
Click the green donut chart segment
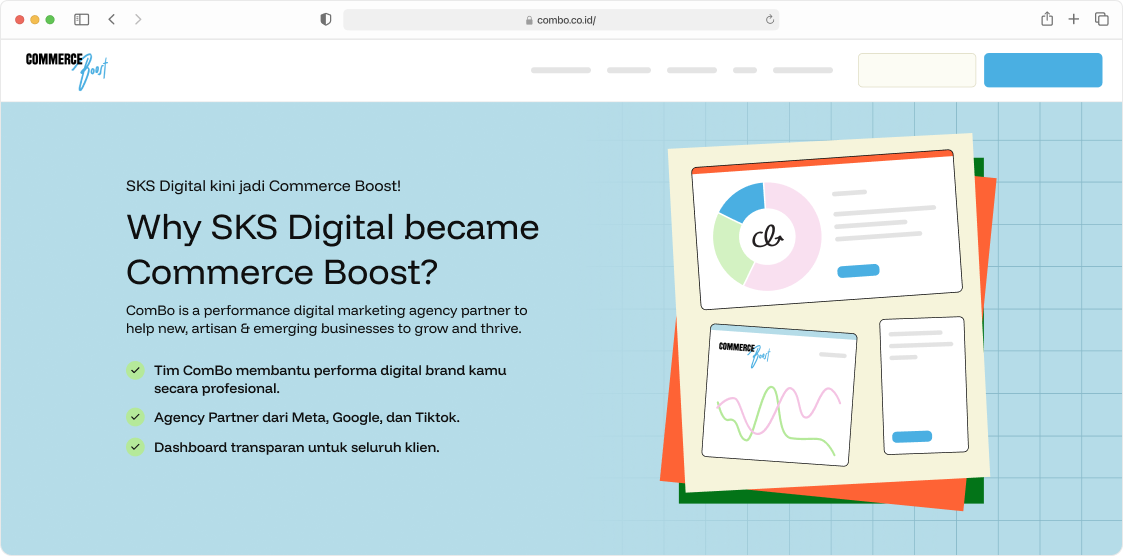(x=731, y=249)
